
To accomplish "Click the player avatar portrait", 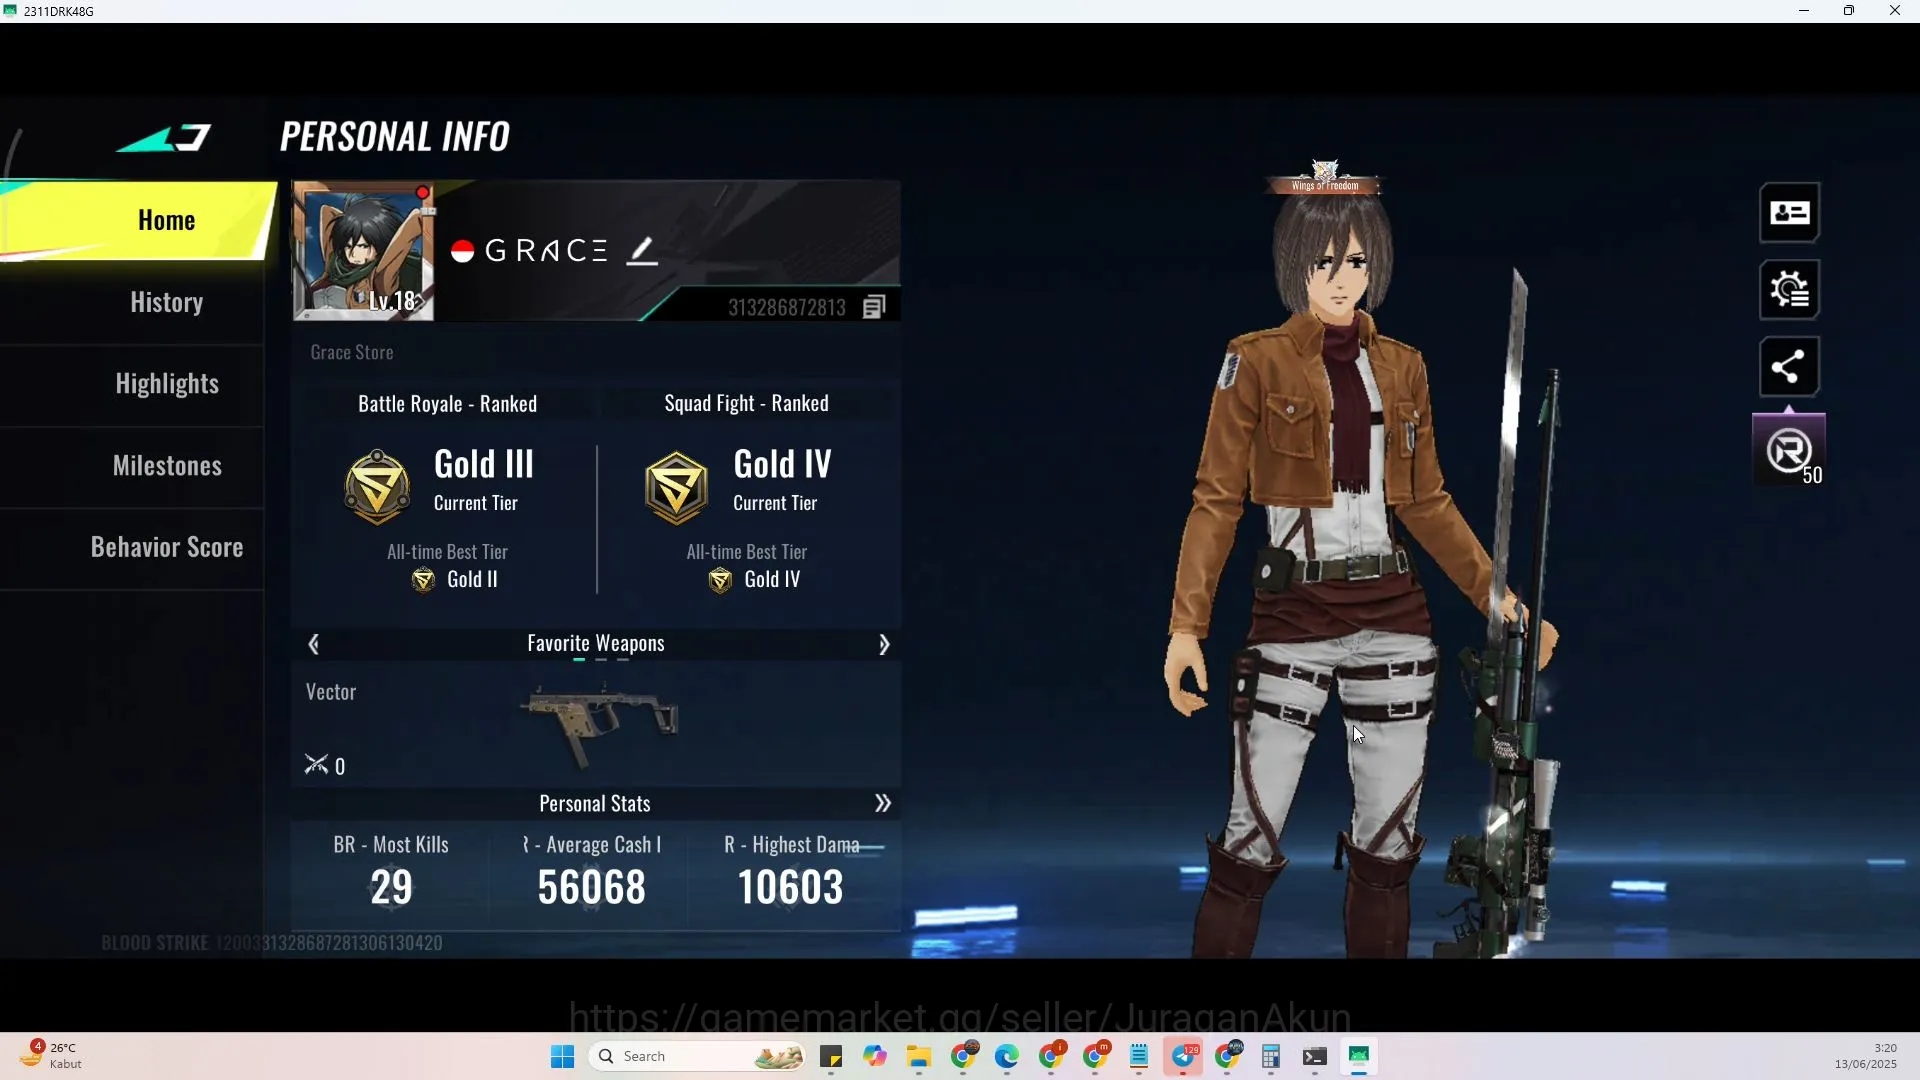I will tap(363, 251).
